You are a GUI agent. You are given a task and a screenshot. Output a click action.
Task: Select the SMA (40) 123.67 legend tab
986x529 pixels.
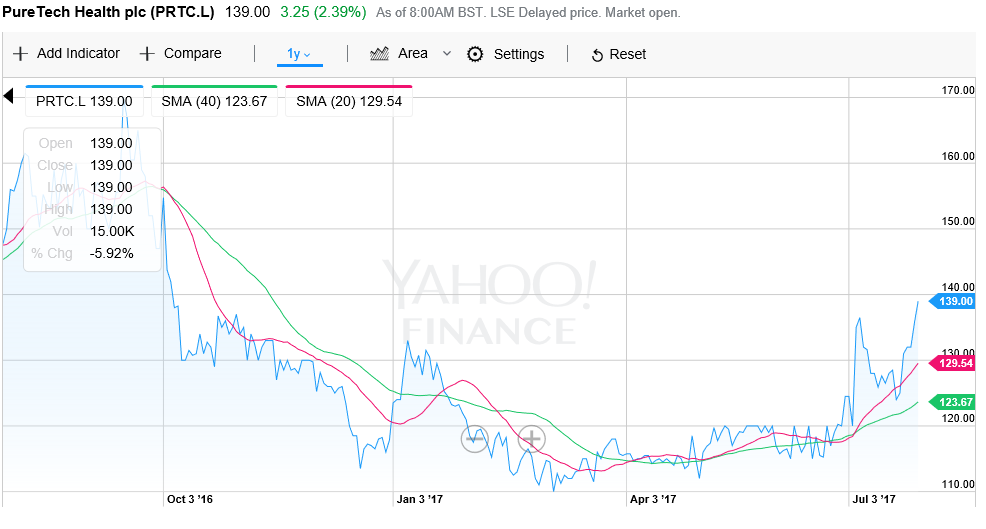(x=214, y=101)
